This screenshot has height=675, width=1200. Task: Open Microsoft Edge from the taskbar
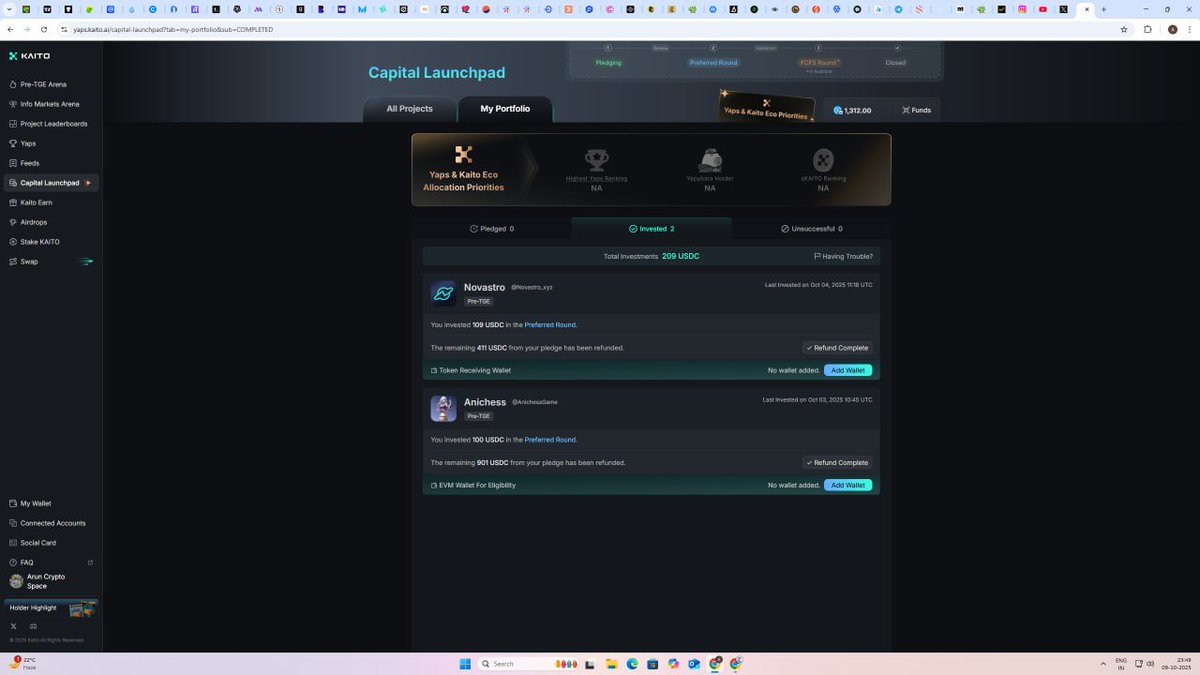click(x=632, y=663)
